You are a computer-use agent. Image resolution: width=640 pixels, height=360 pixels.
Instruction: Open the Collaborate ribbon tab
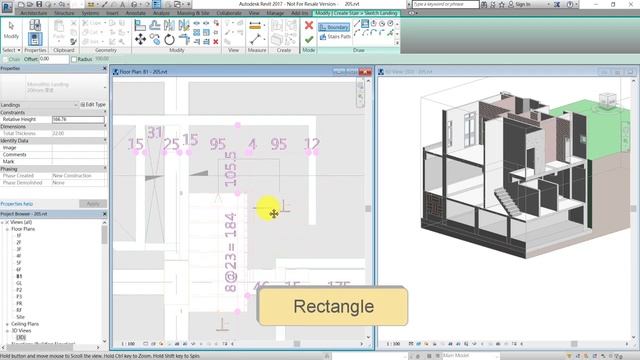tap(229, 13)
